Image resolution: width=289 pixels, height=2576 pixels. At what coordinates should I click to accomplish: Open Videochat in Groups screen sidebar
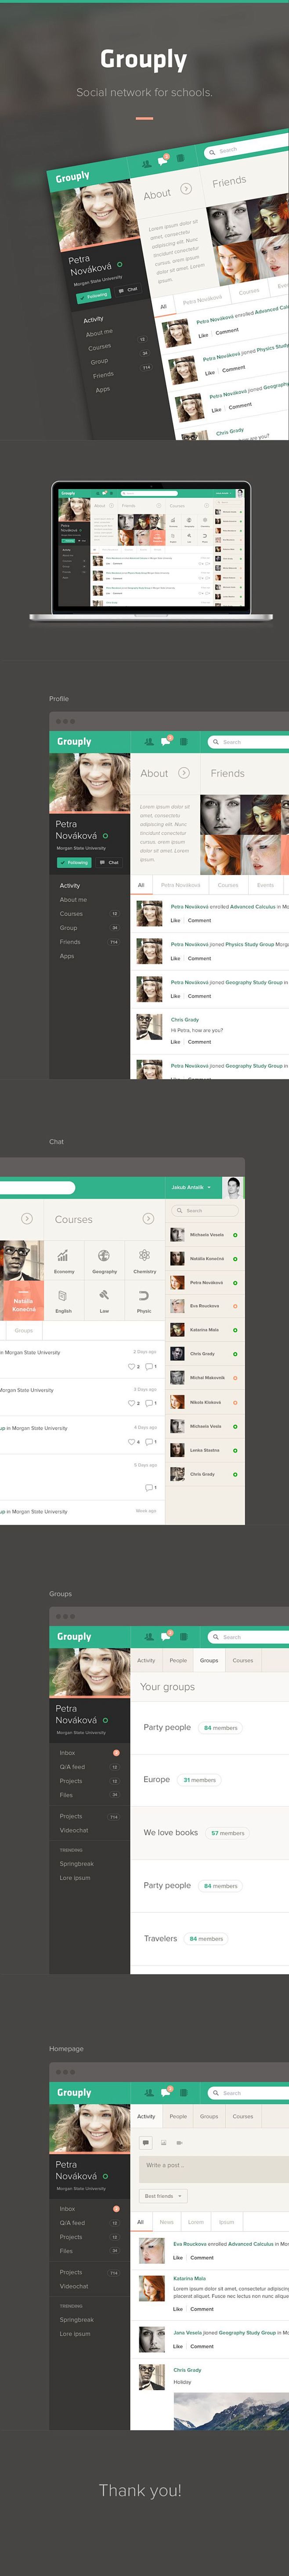pyautogui.click(x=74, y=1830)
